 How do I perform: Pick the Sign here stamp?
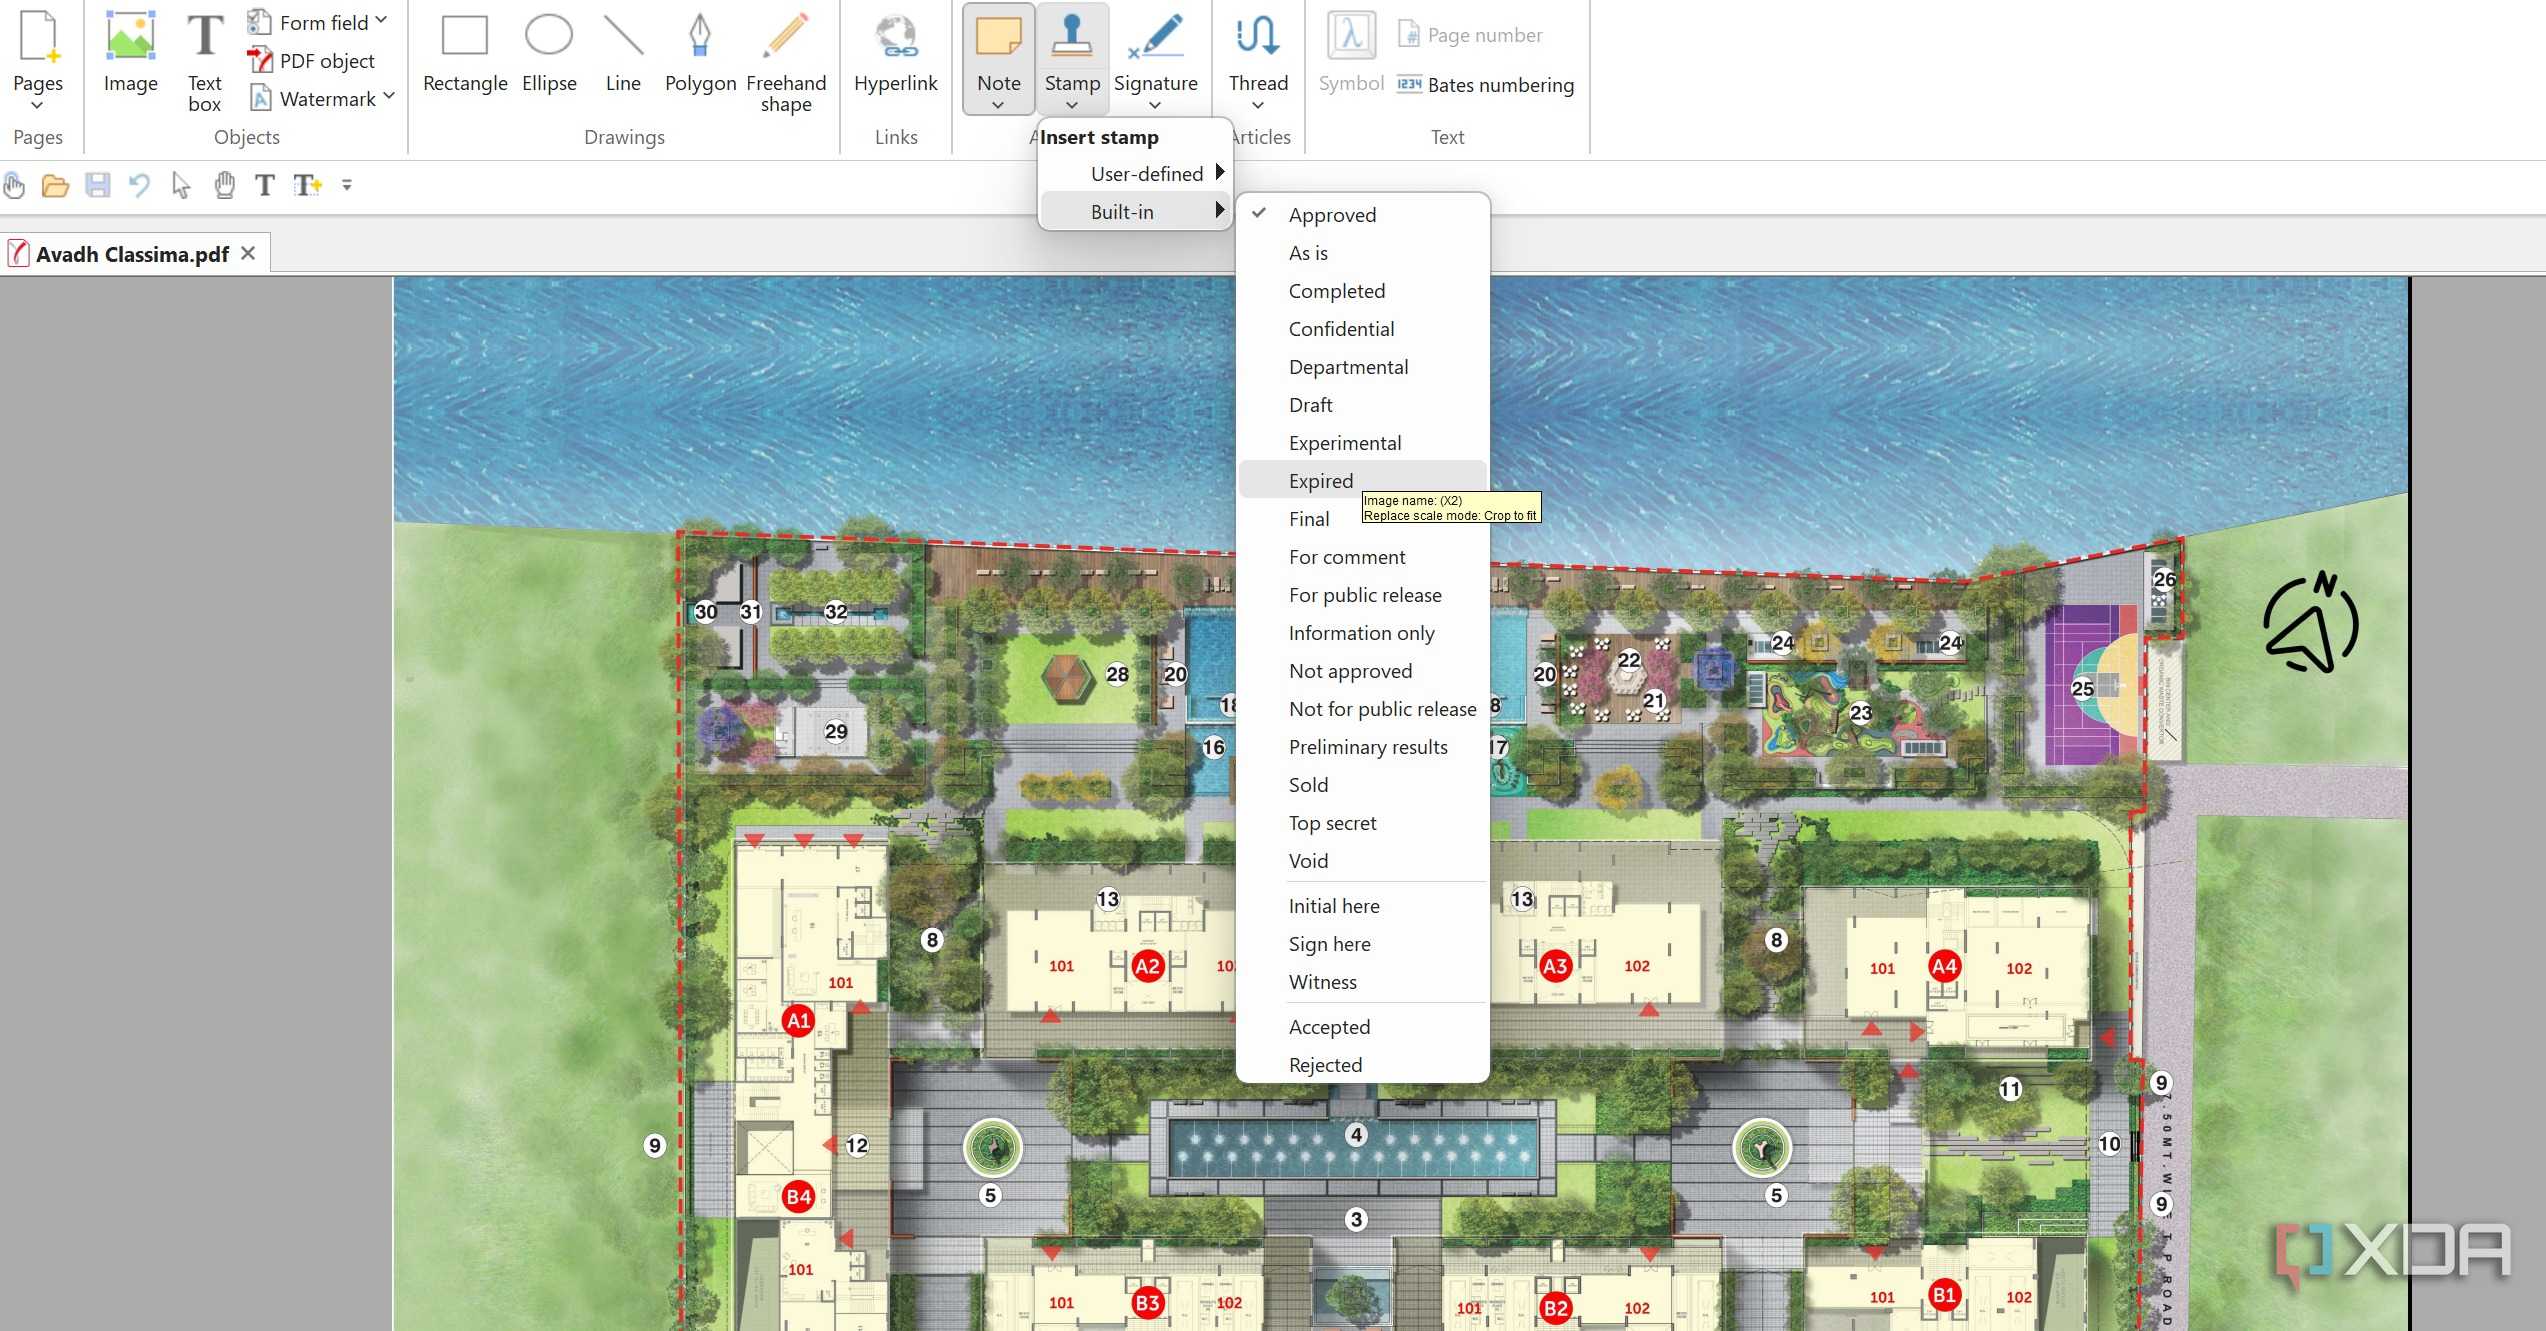(1362, 944)
